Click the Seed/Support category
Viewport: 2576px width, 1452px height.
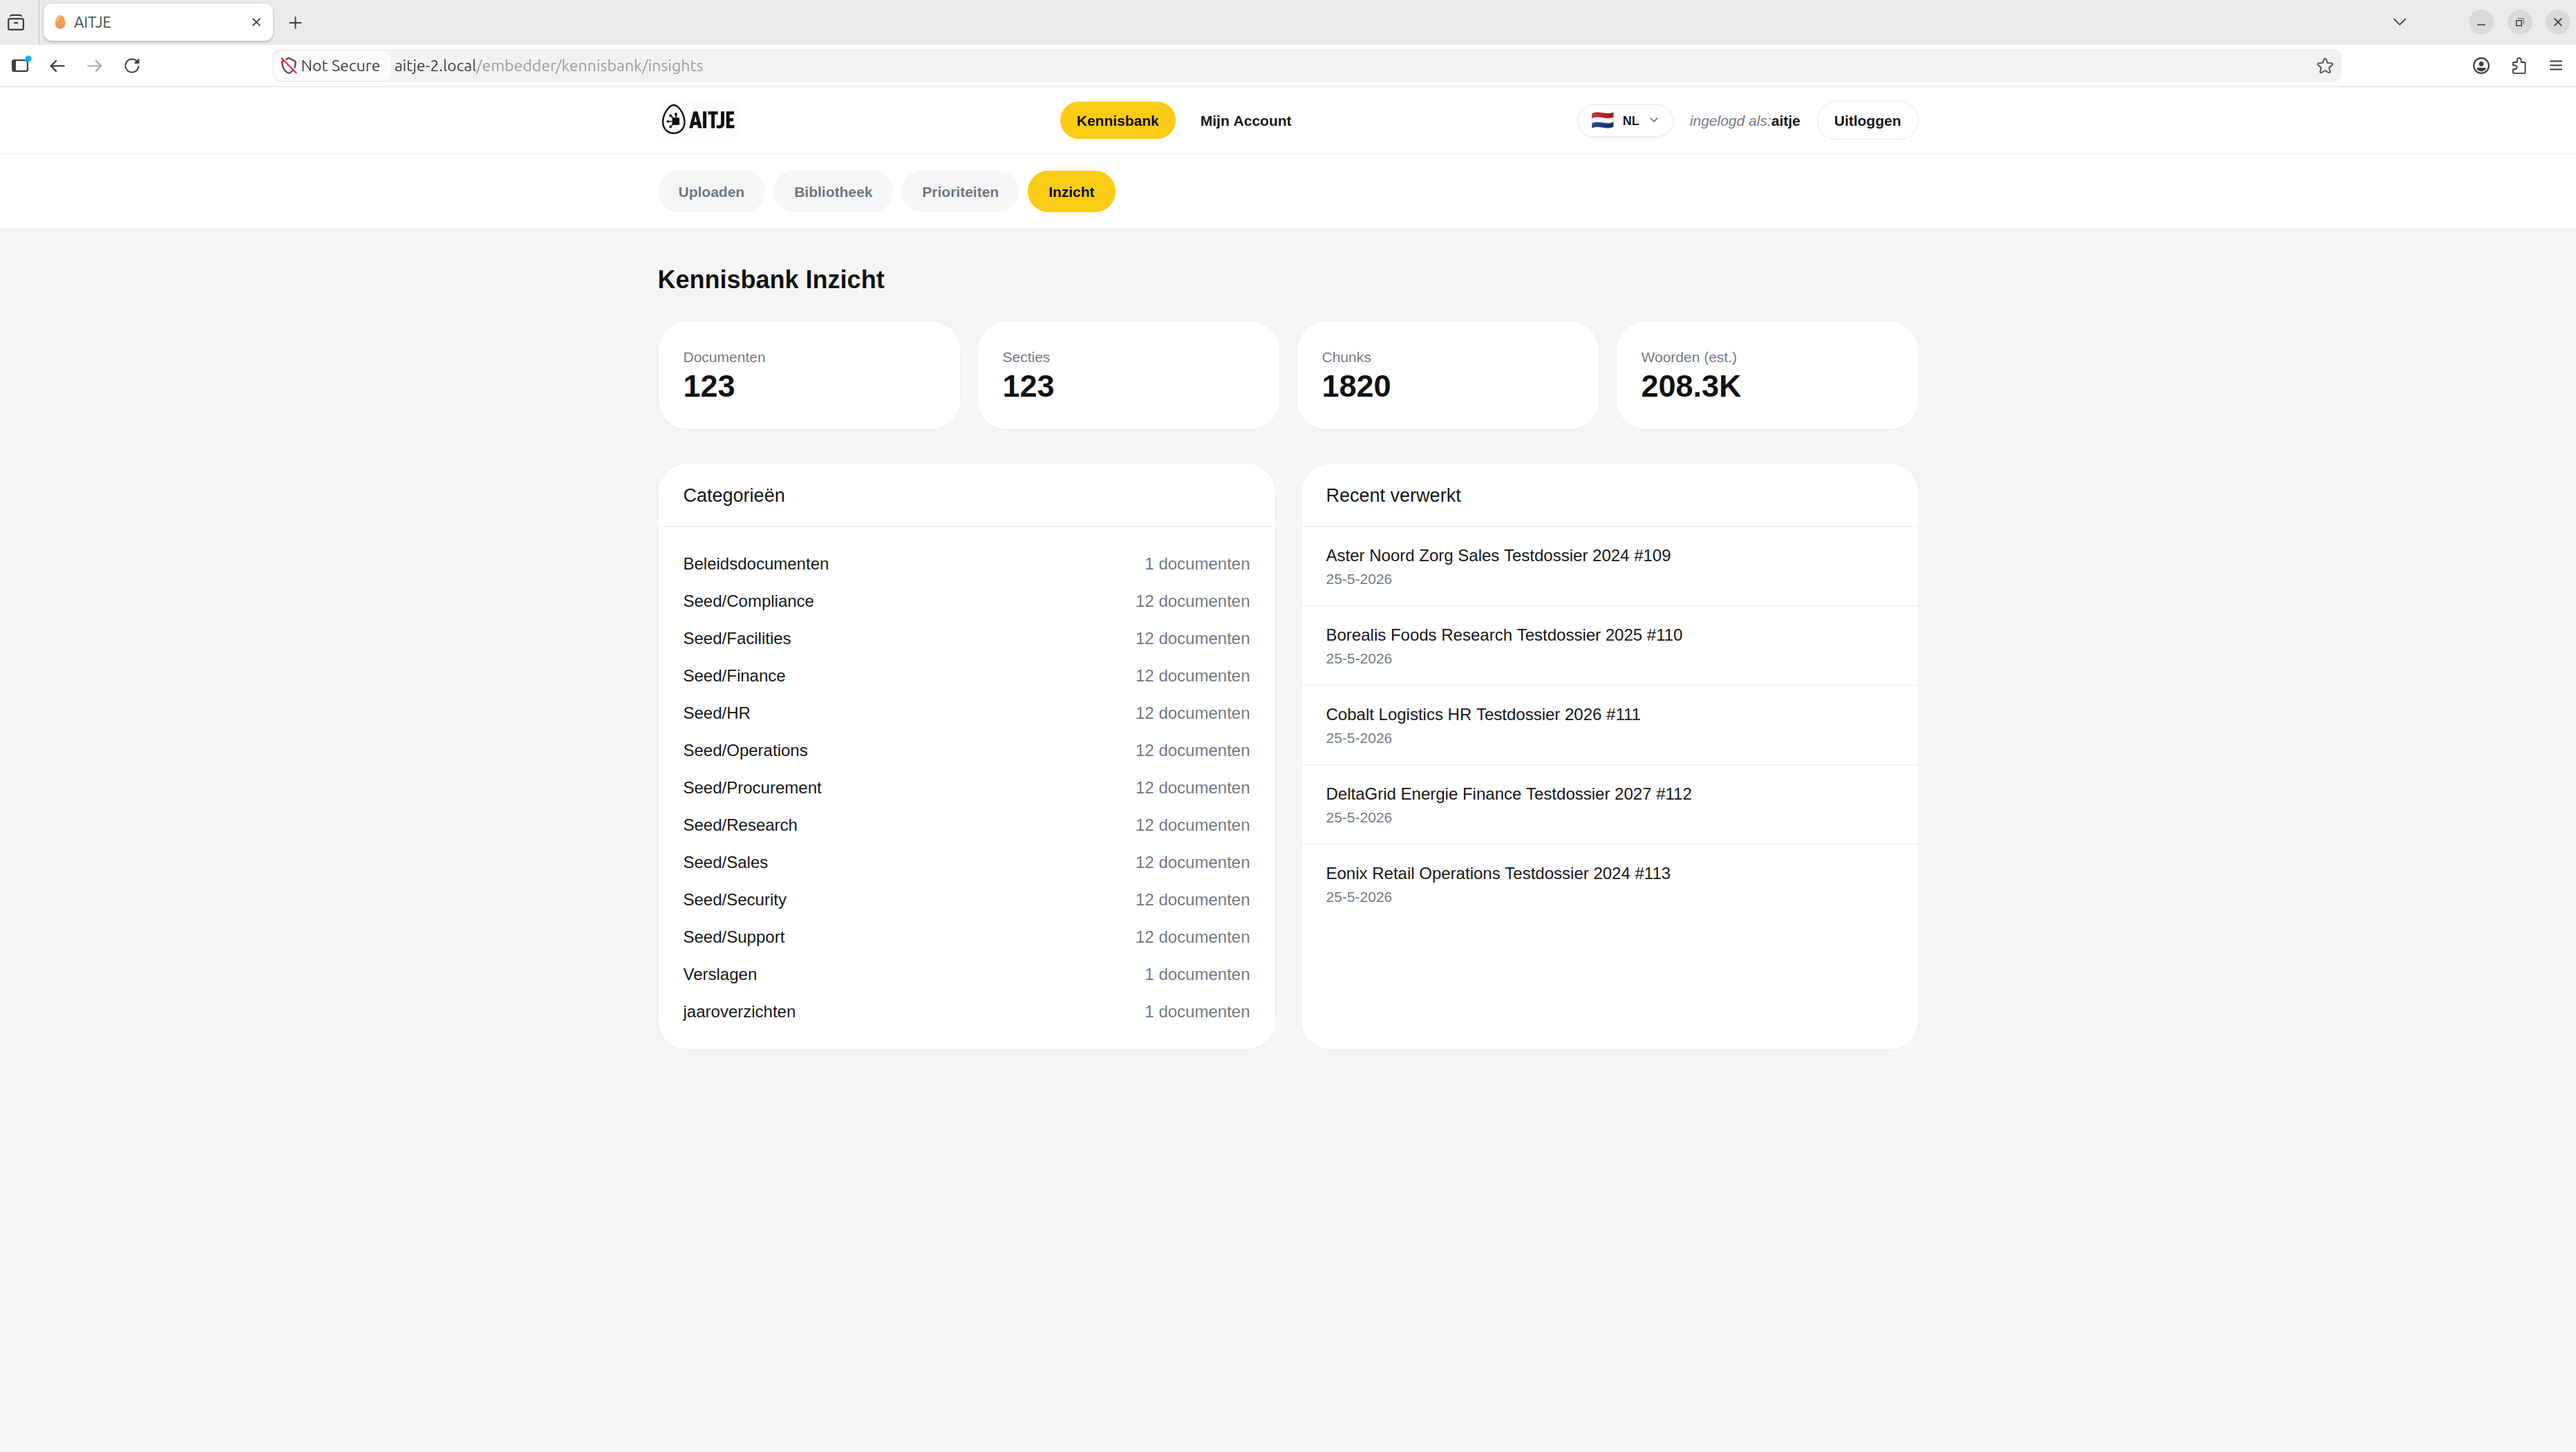coord(966,937)
